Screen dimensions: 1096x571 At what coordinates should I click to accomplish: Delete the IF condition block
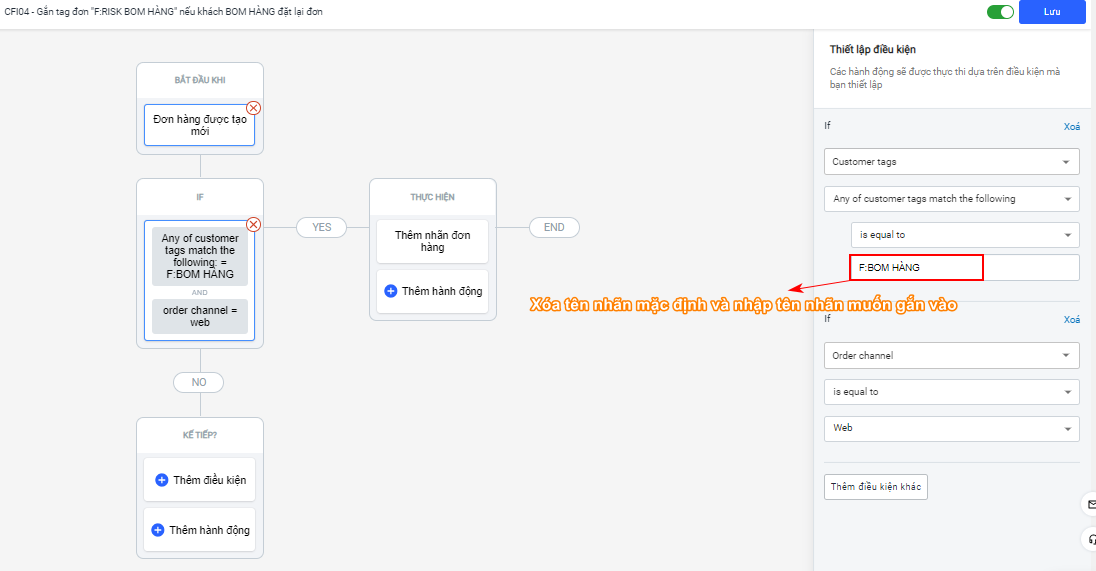pyautogui.click(x=254, y=225)
